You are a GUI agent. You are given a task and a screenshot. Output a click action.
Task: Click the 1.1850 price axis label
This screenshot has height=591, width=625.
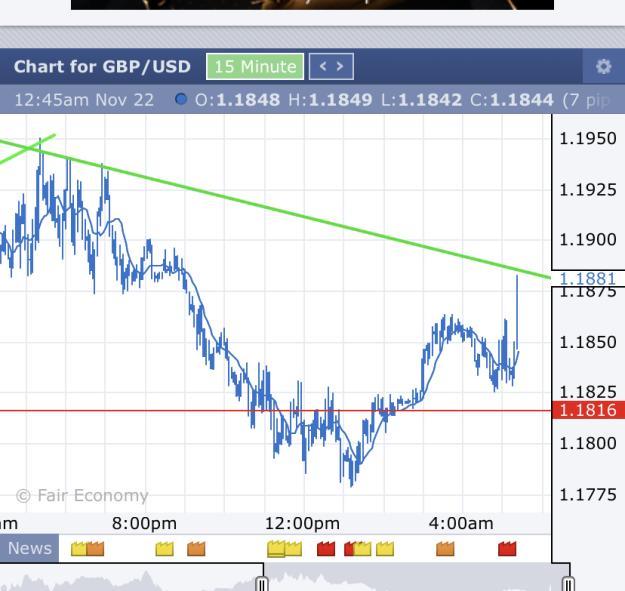point(588,342)
